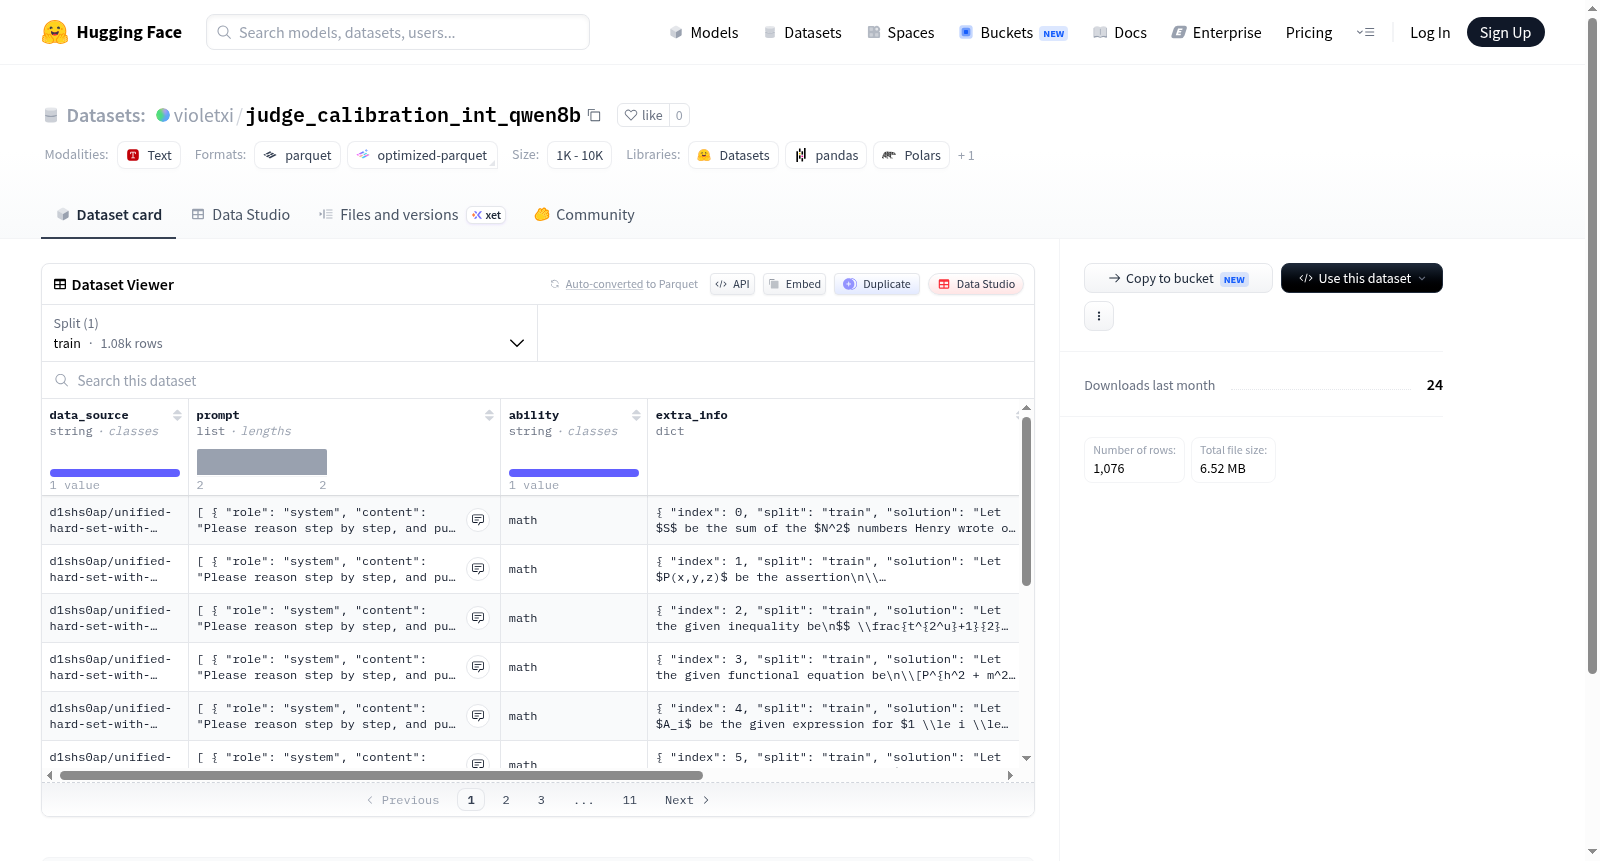Click the 1K - 10K size tag
This screenshot has height=861, width=1600.
click(580, 155)
